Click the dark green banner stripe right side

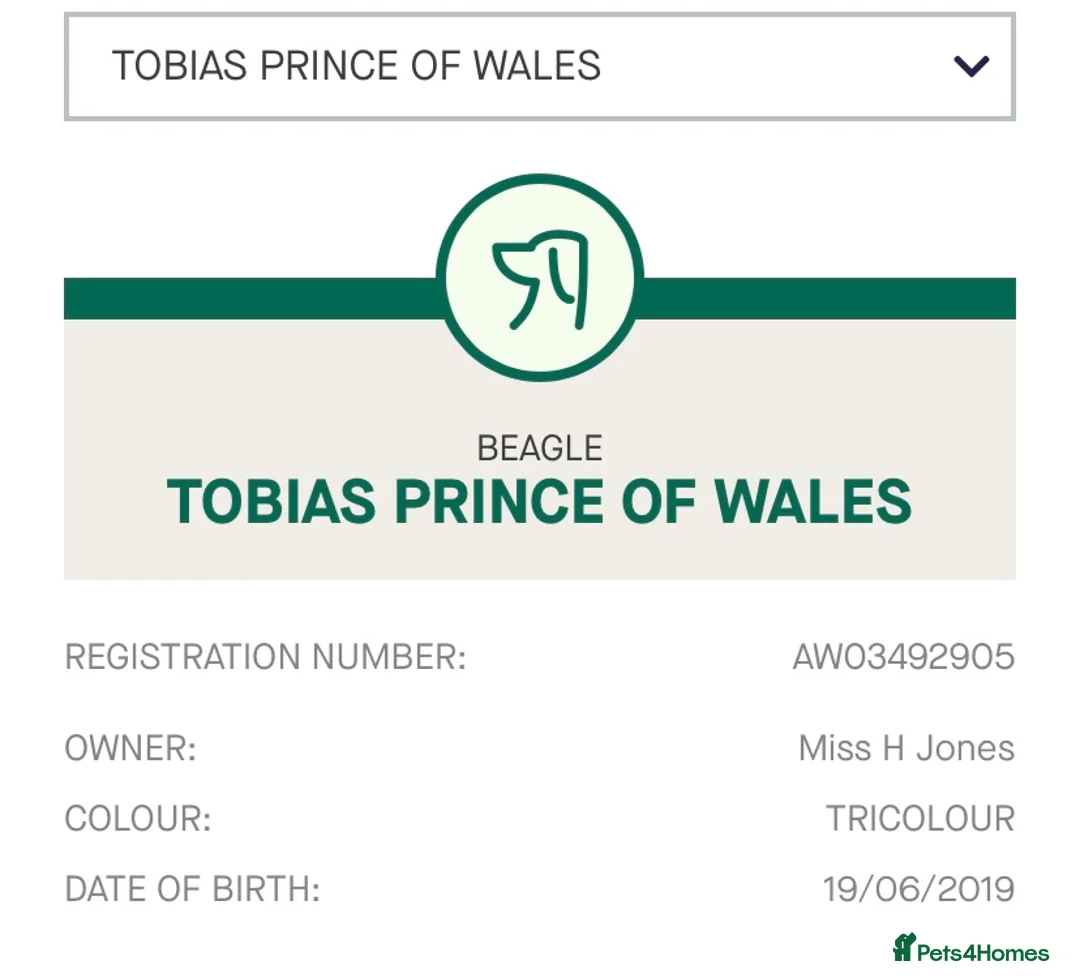tap(830, 299)
